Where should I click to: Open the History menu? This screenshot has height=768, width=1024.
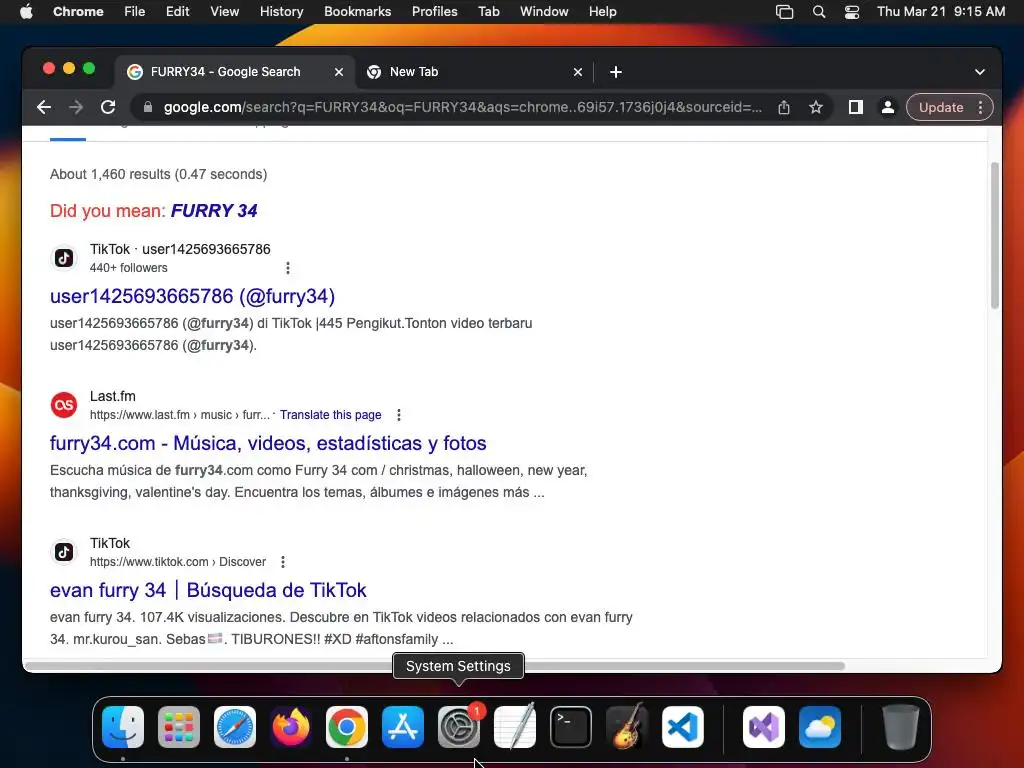(281, 12)
